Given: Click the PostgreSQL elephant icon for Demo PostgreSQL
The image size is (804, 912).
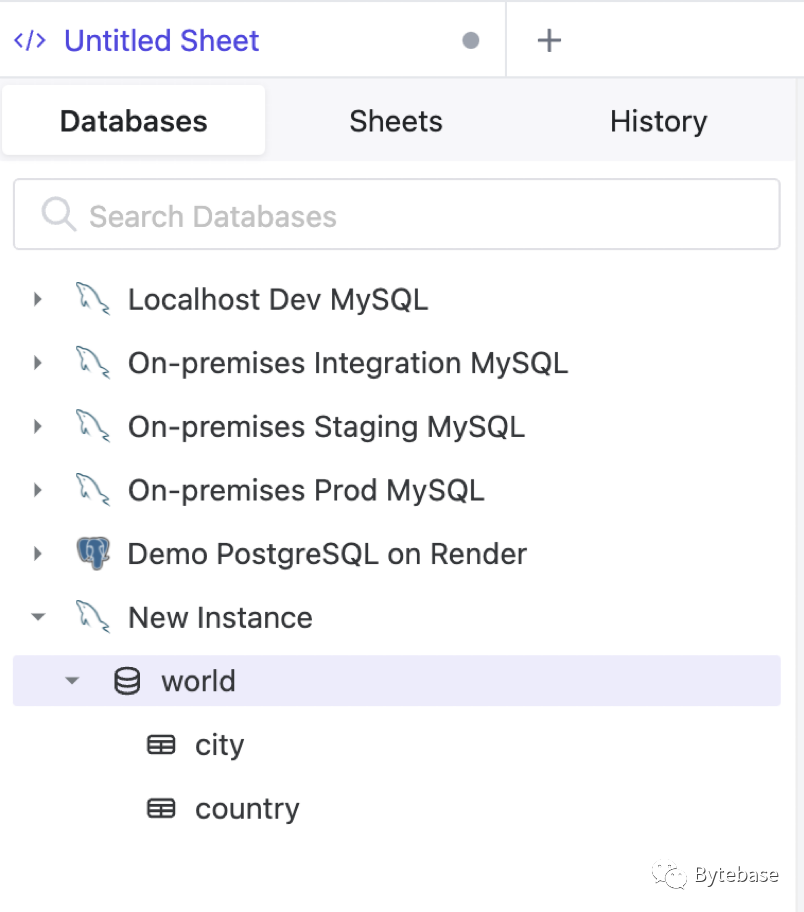Looking at the screenshot, I should (92, 553).
